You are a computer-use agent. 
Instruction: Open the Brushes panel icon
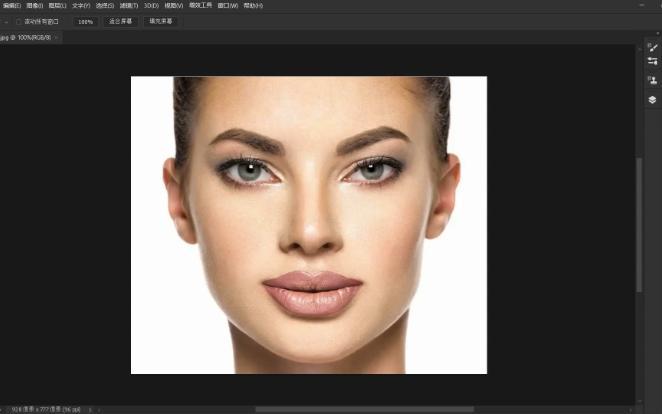coord(653,47)
